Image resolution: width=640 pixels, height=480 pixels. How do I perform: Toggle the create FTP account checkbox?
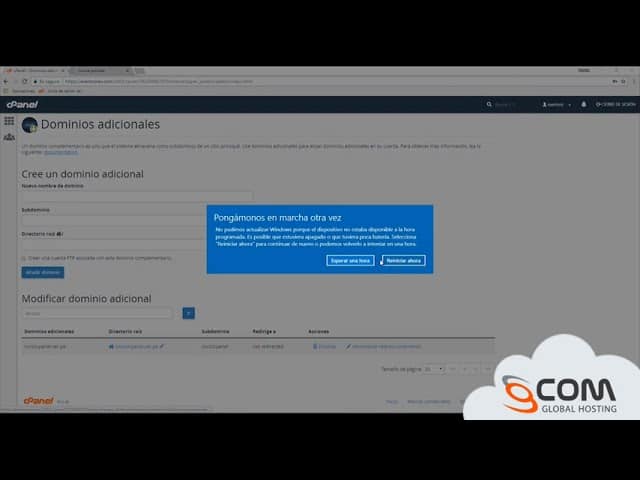point(24,258)
